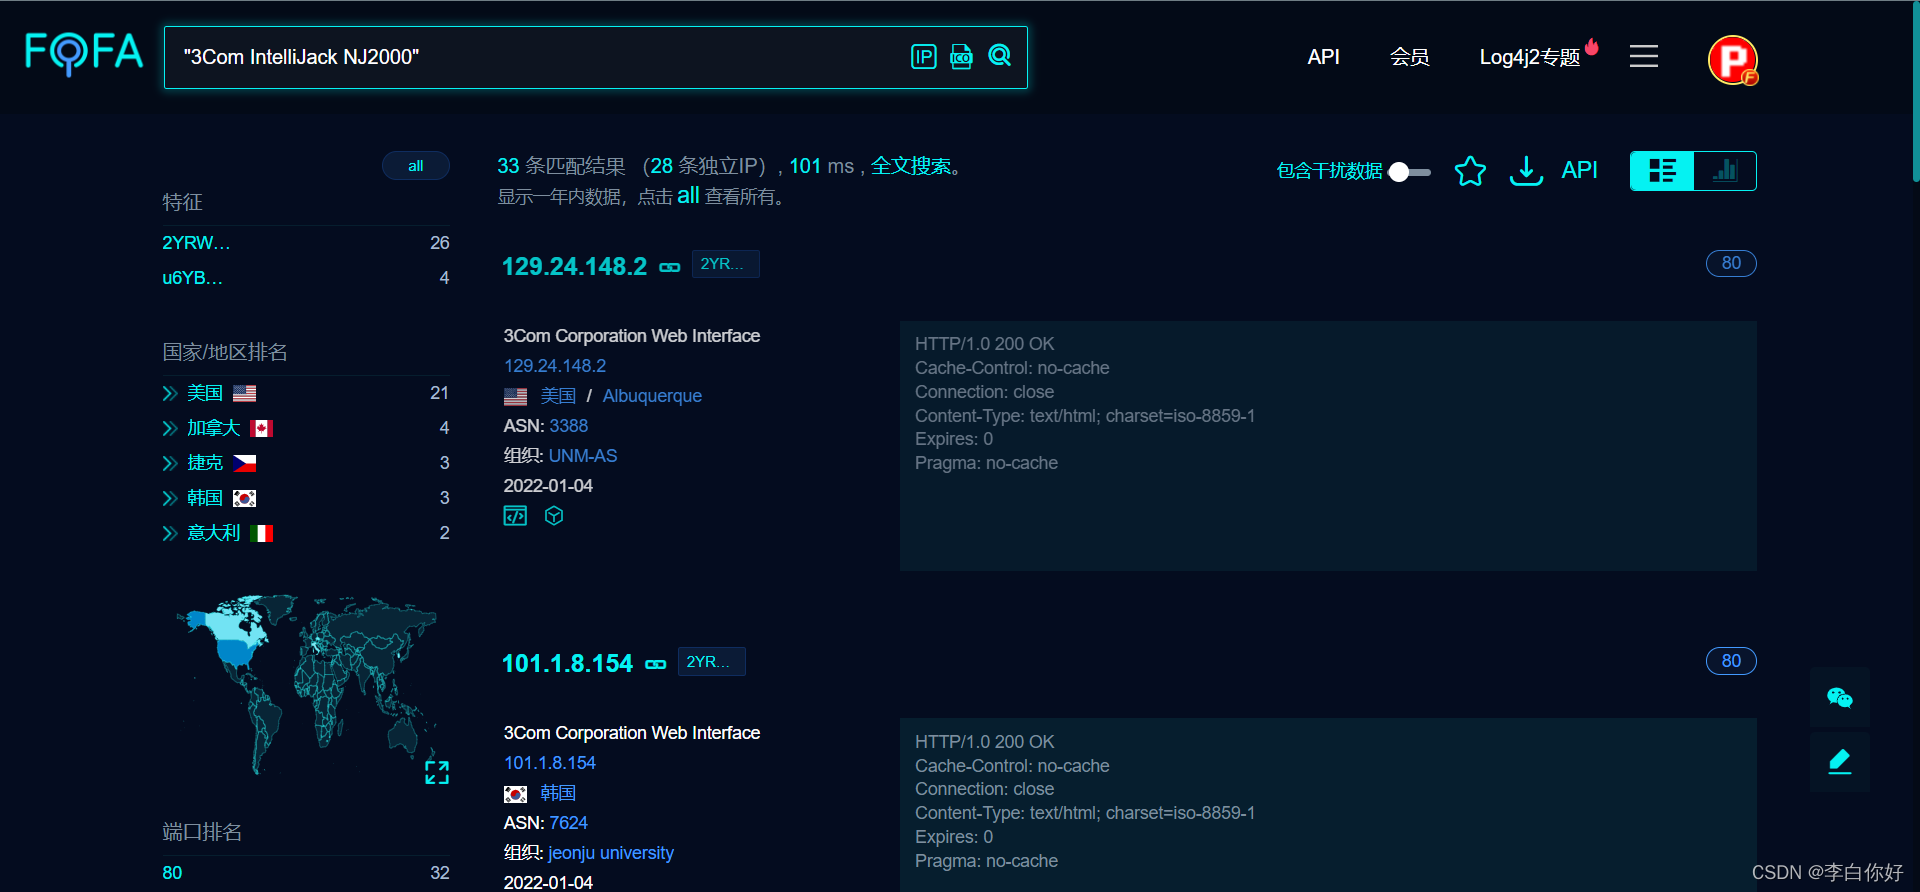Click the United States flag in country ranking
Screen dimensions: 1920x892
(245, 394)
